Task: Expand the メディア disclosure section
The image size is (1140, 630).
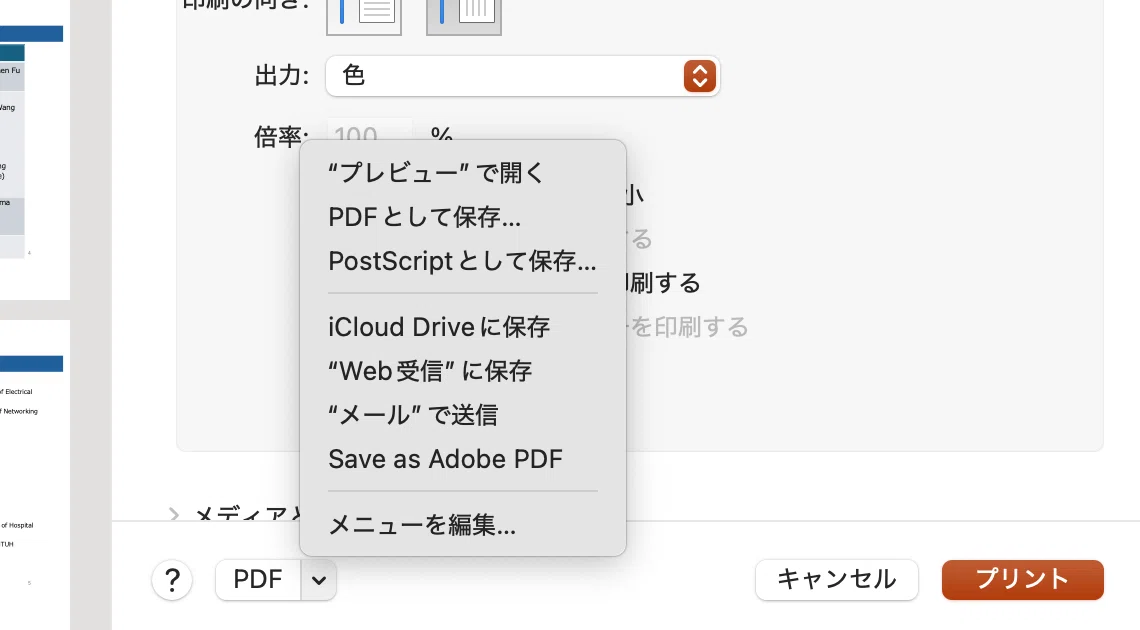Action: (x=174, y=514)
